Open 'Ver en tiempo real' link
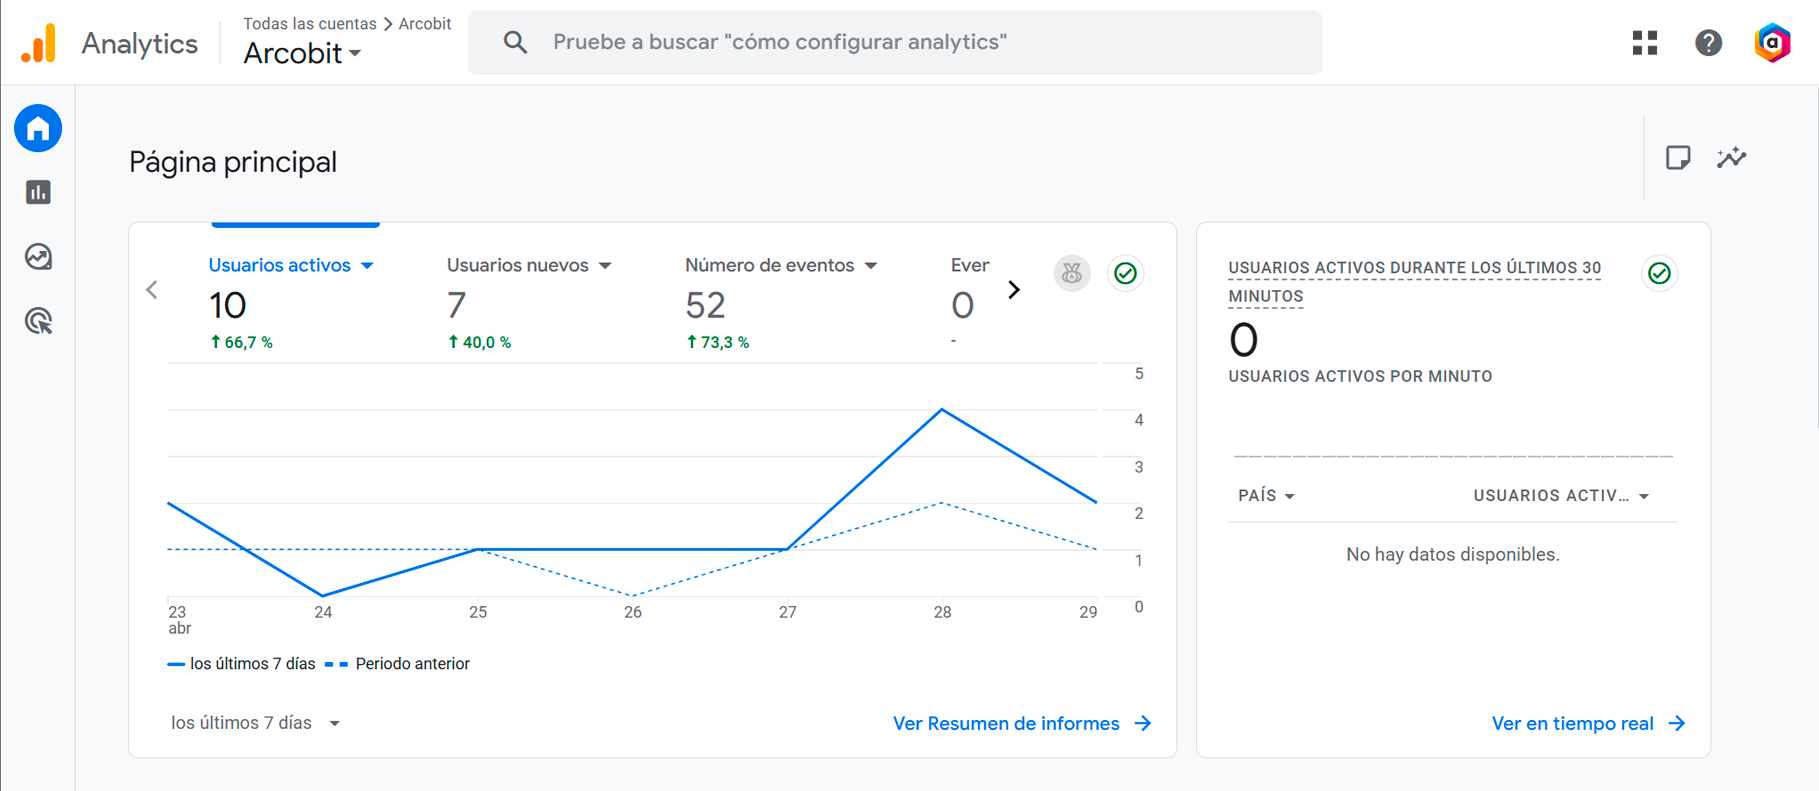Screen dimensions: 1819x791 pyautogui.click(x=1587, y=724)
